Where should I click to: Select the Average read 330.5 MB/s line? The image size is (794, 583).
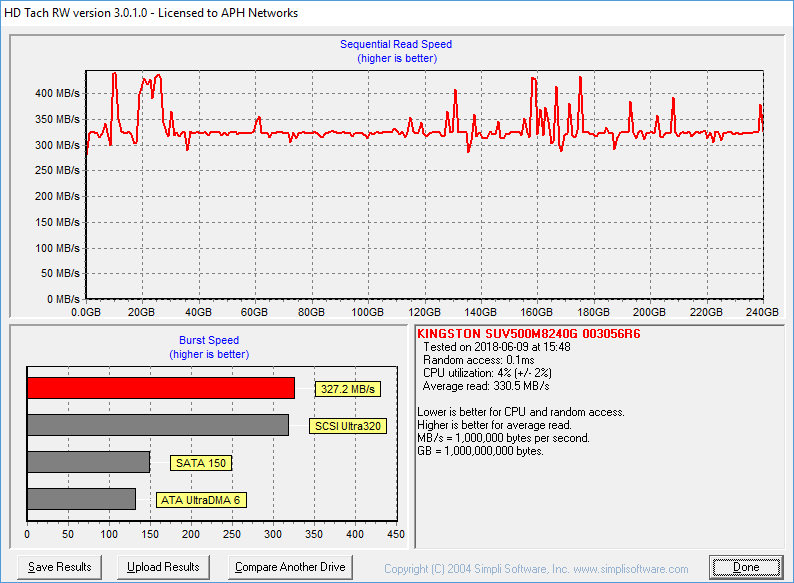(x=486, y=385)
